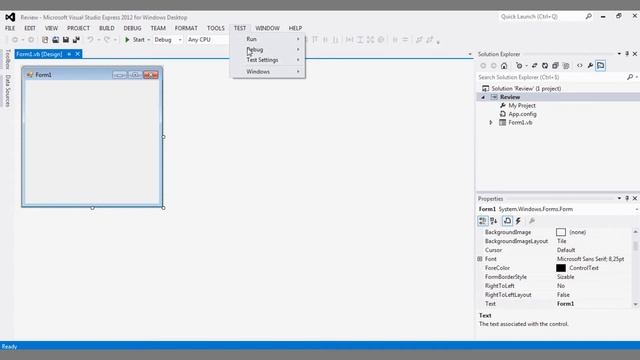
Task: Open the BUILD menu
Action: click(107, 28)
